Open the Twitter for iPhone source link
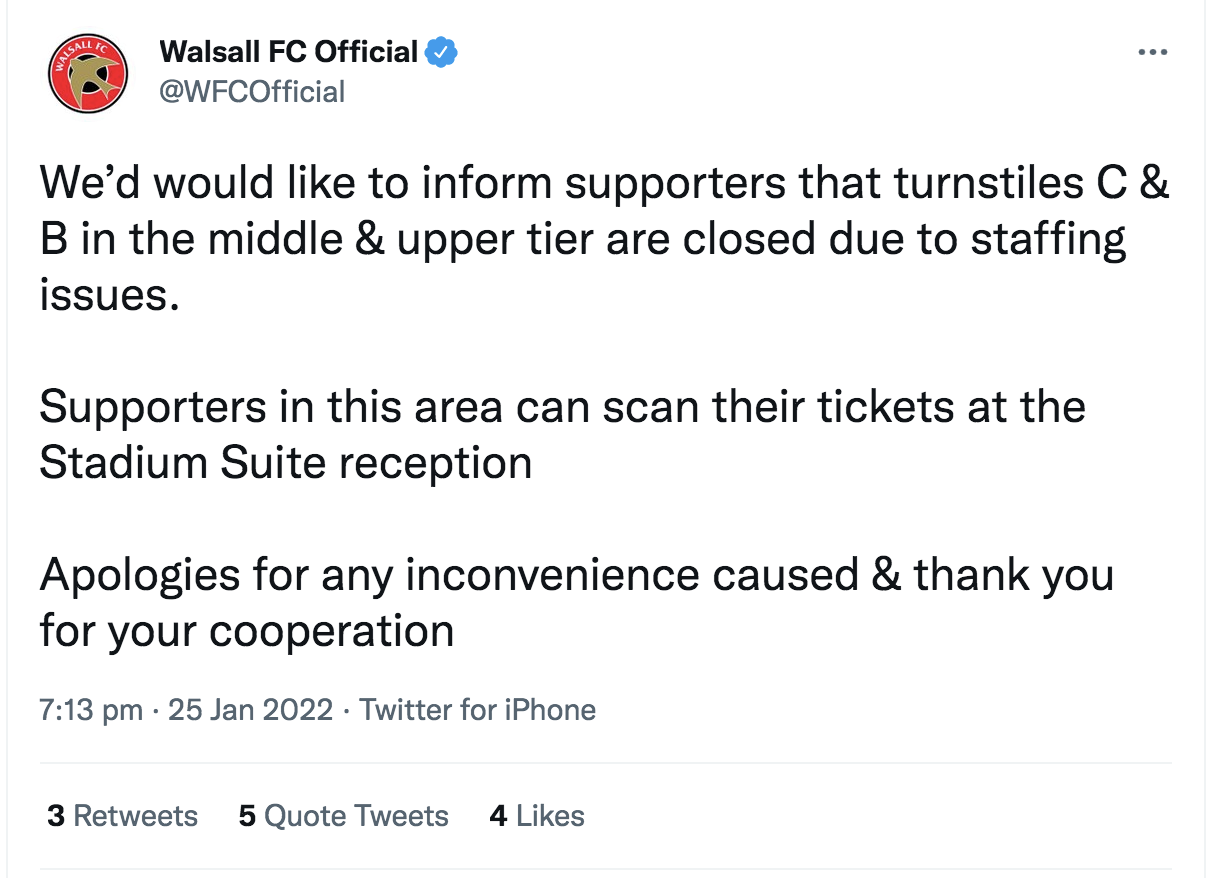This screenshot has width=1218, height=878. (x=477, y=710)
